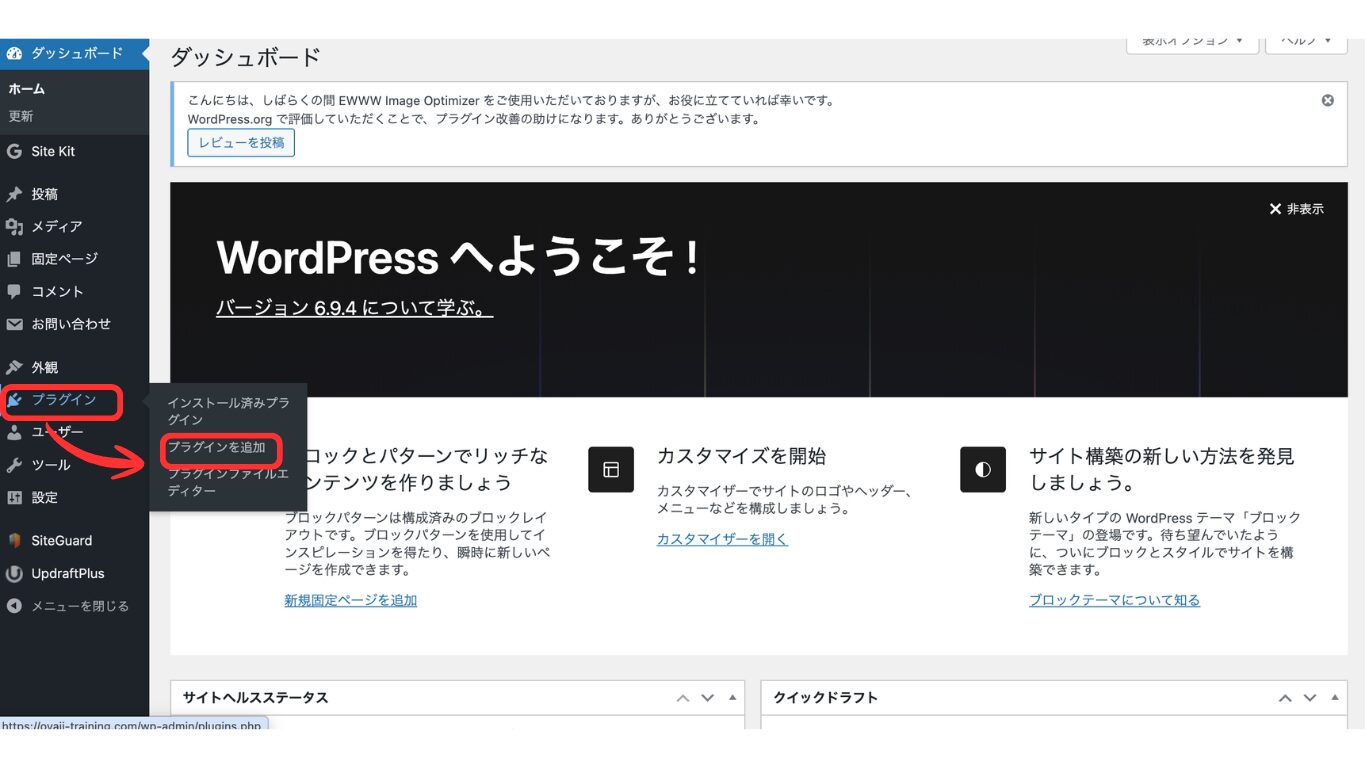1366x768 pixels.
Task: Click the pushpin icon beside 投稿
Action: coord(14,194)
